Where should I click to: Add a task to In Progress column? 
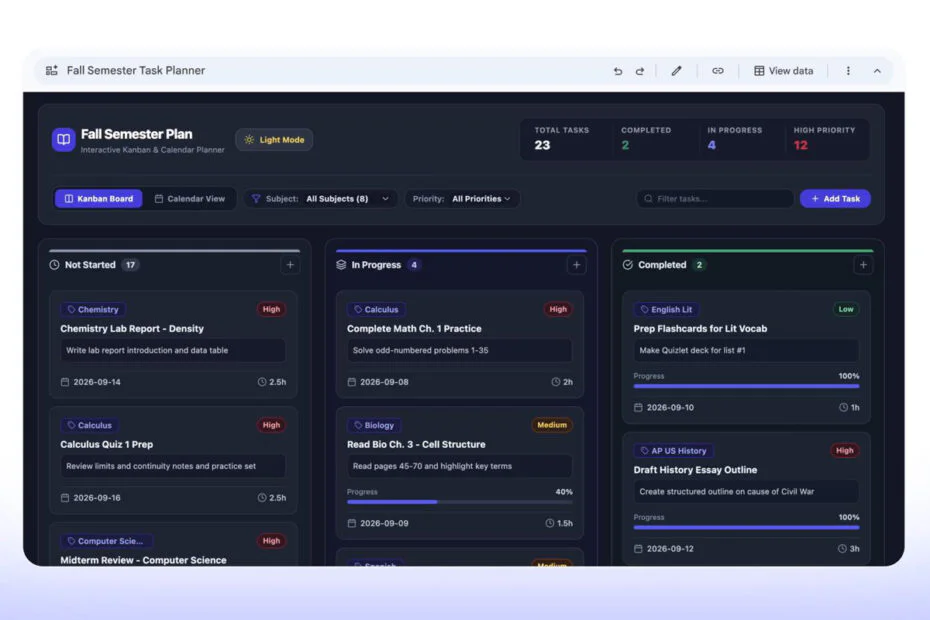(x=577, y=265)
